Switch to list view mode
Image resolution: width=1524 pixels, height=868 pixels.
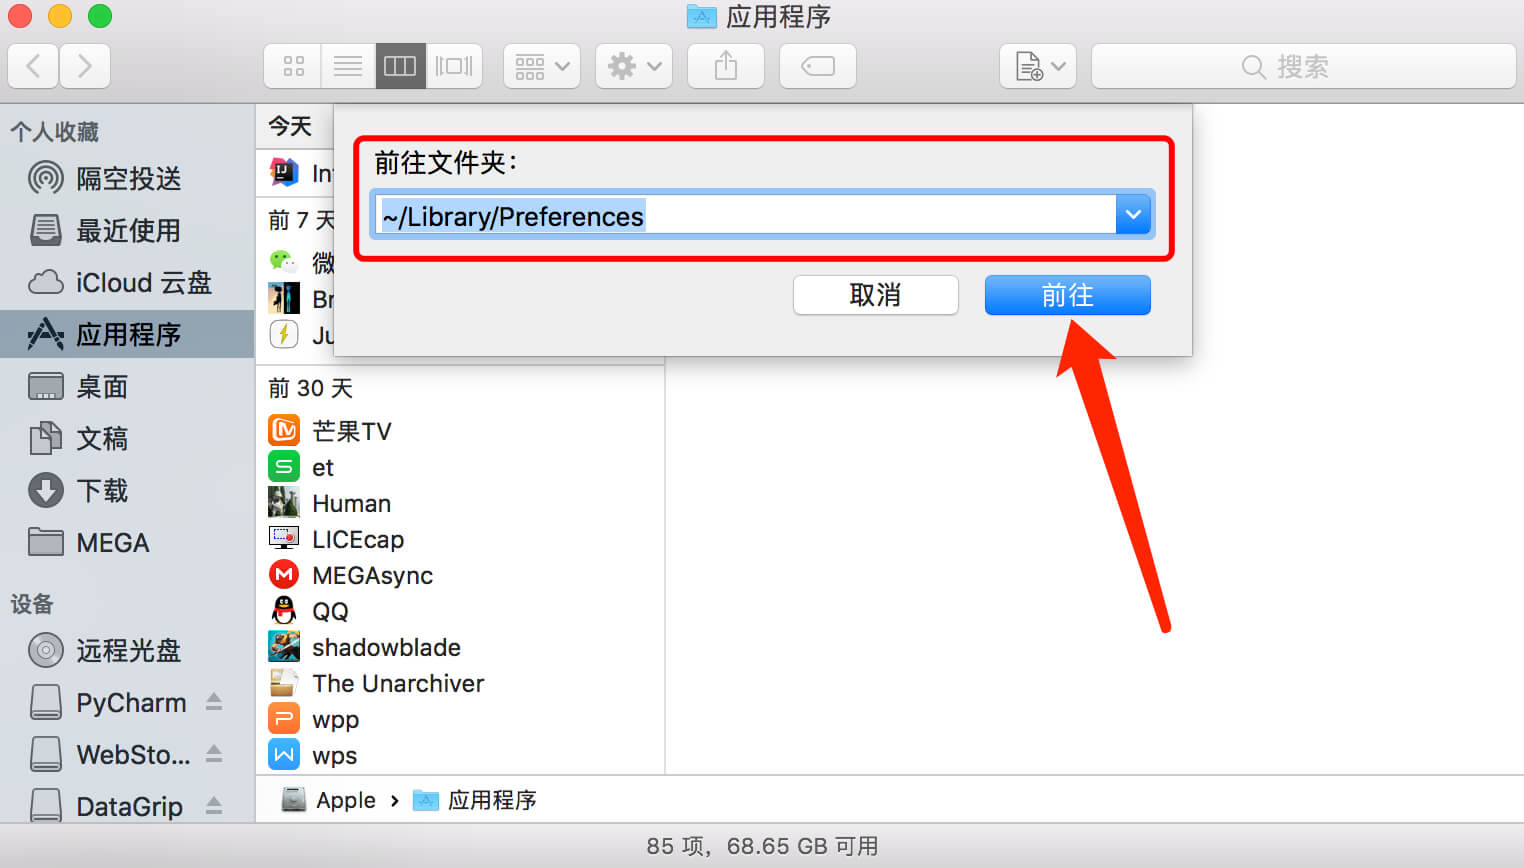348,66
